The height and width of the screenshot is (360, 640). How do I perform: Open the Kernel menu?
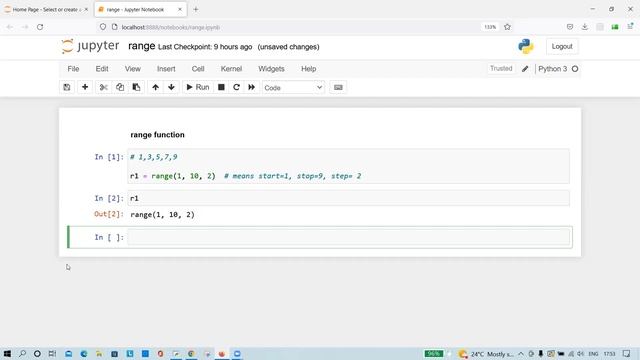click(x=231, y=69)
